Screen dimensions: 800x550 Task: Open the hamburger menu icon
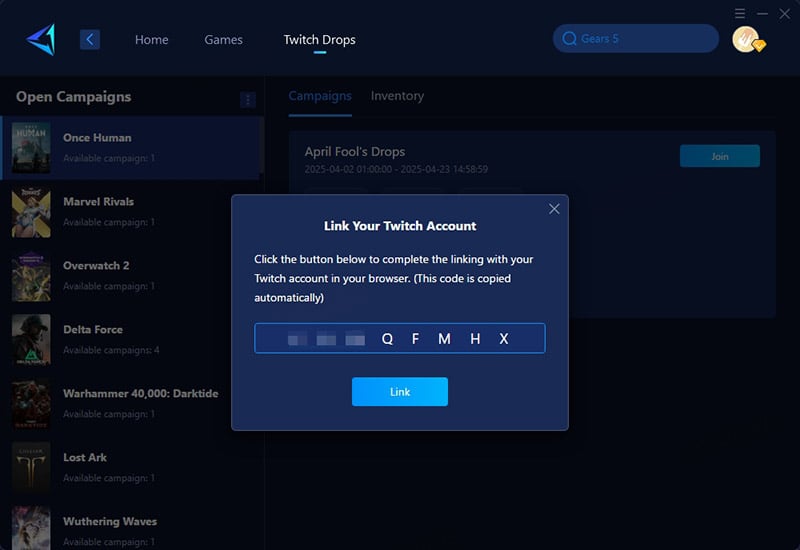tap(740, 13)
